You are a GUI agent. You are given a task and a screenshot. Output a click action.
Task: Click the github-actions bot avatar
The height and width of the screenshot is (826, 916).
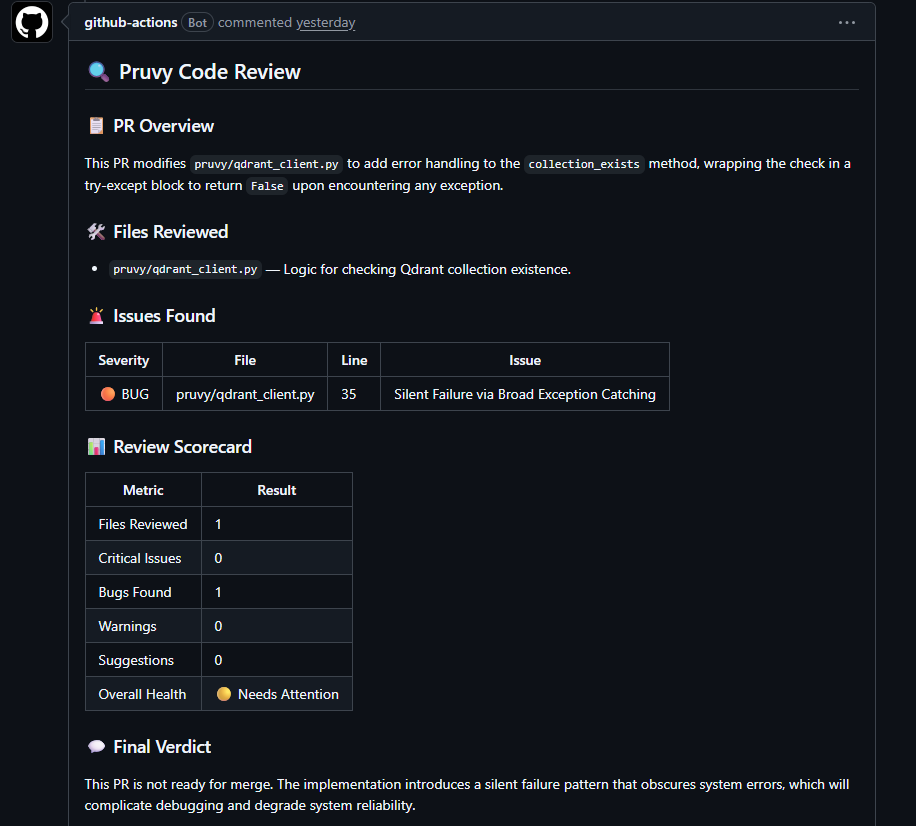tap(32, 22)
